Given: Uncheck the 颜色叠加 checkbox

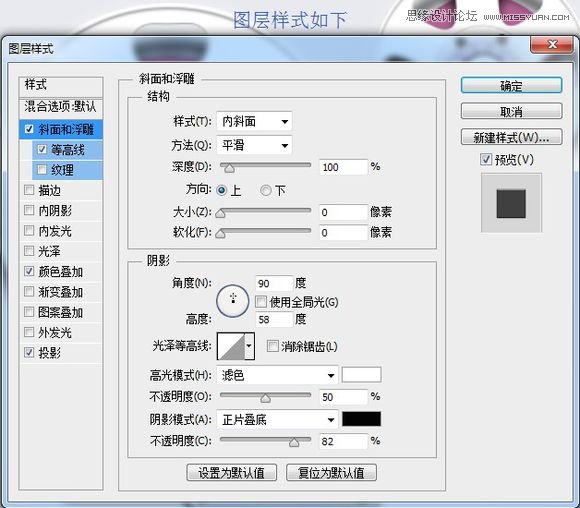Looking at the screenshot, I should click(29, 271).
